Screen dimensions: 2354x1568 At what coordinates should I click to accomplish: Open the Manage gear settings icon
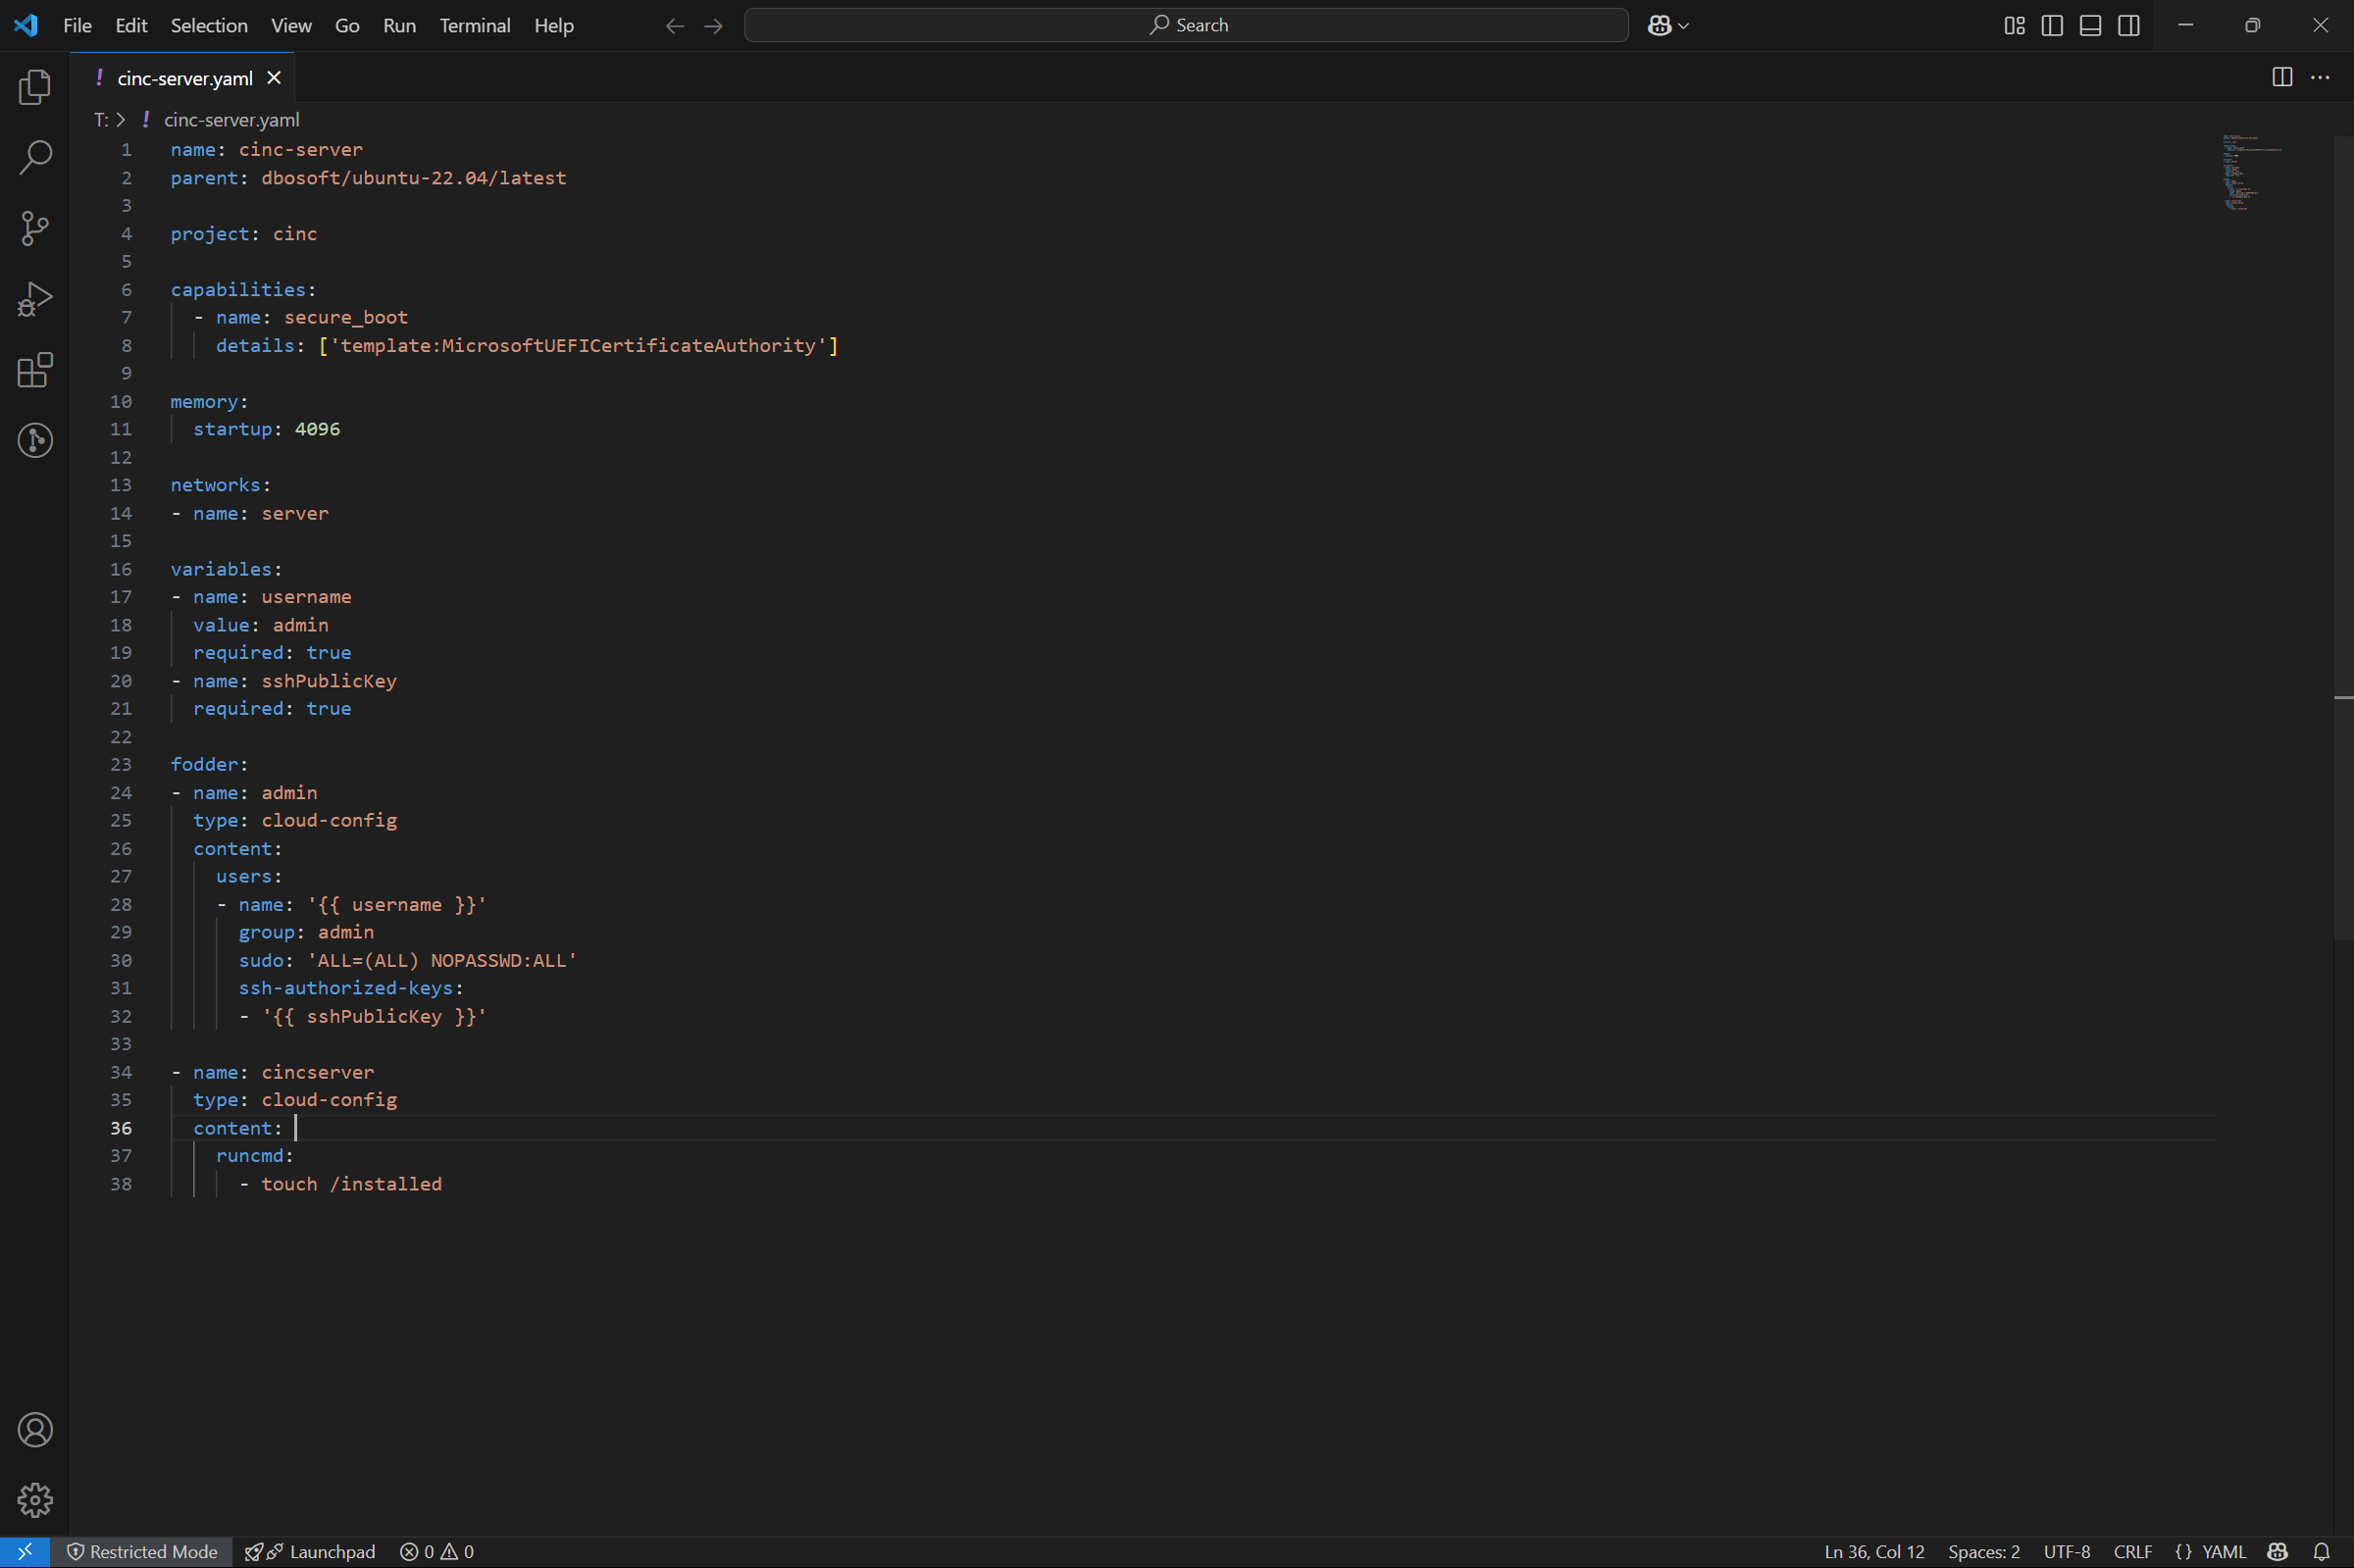[35, 1500]
